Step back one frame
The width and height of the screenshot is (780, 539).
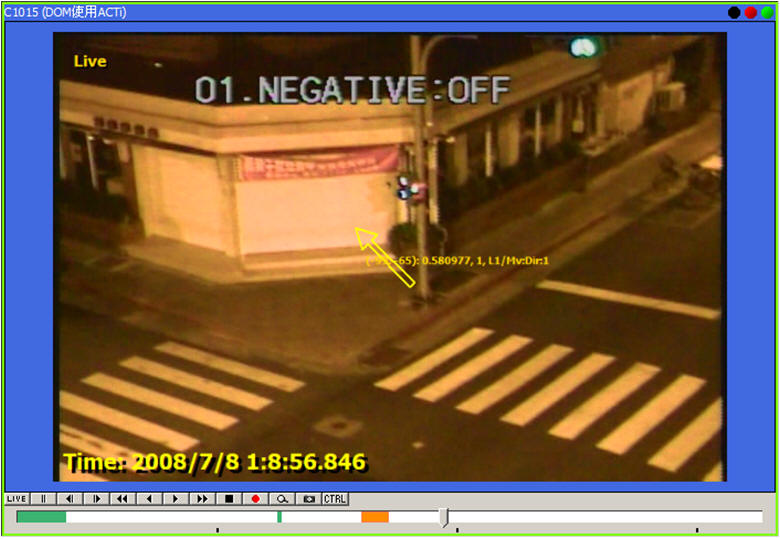(69, 498)
